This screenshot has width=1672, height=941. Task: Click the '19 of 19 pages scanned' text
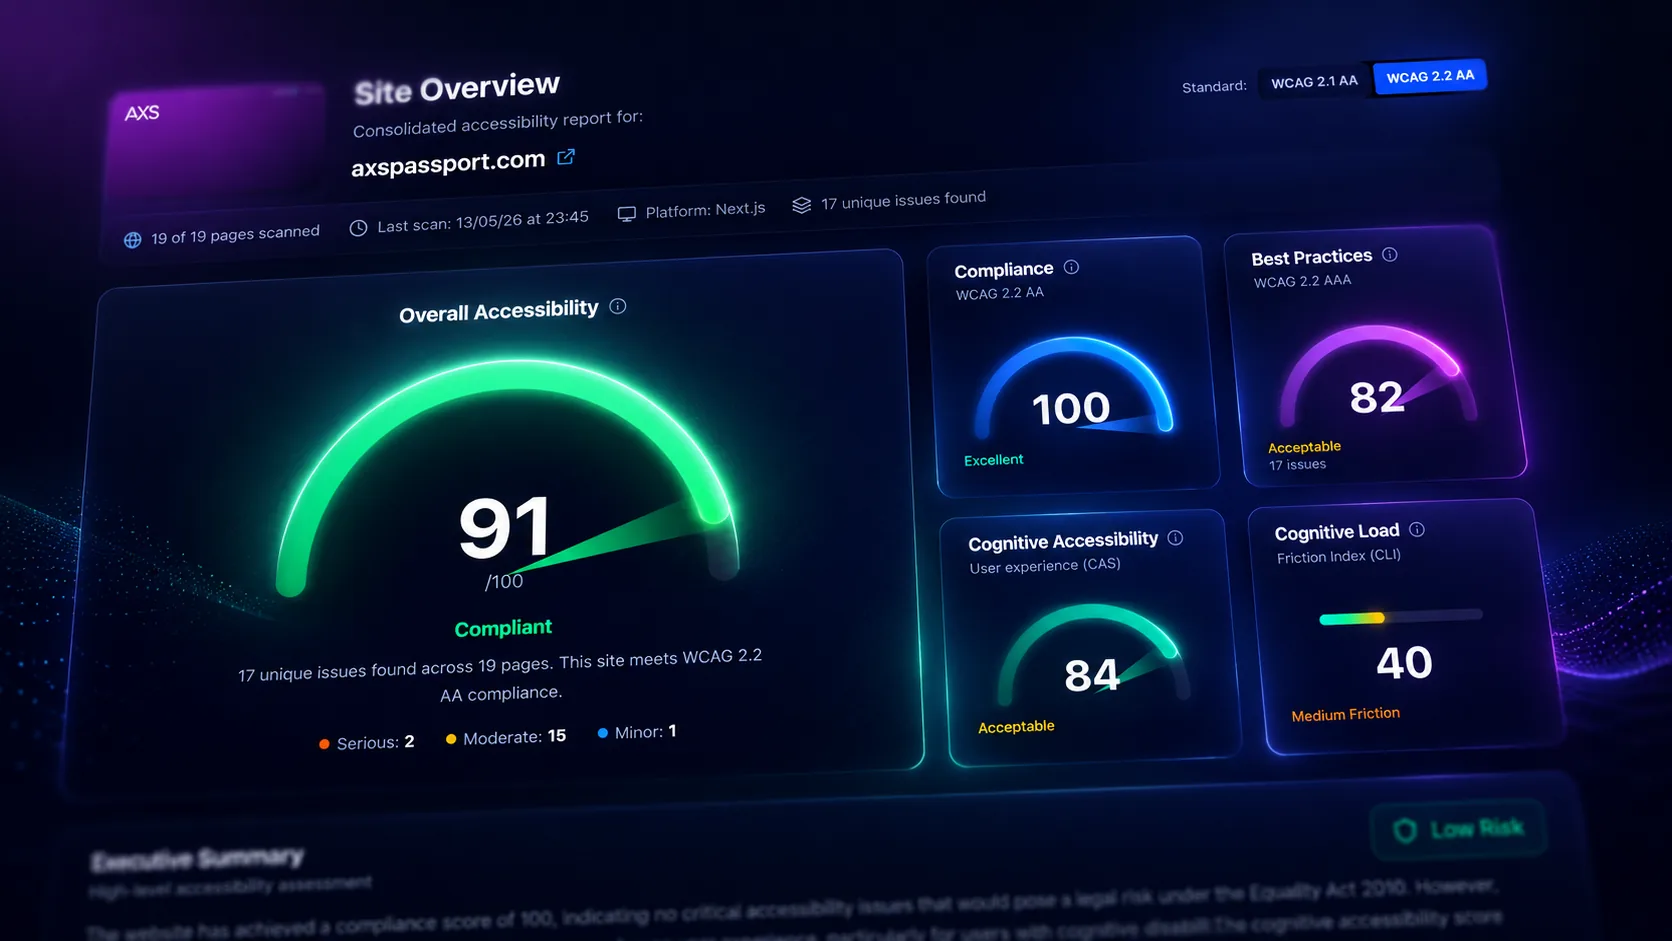click(x=235, y=235)
